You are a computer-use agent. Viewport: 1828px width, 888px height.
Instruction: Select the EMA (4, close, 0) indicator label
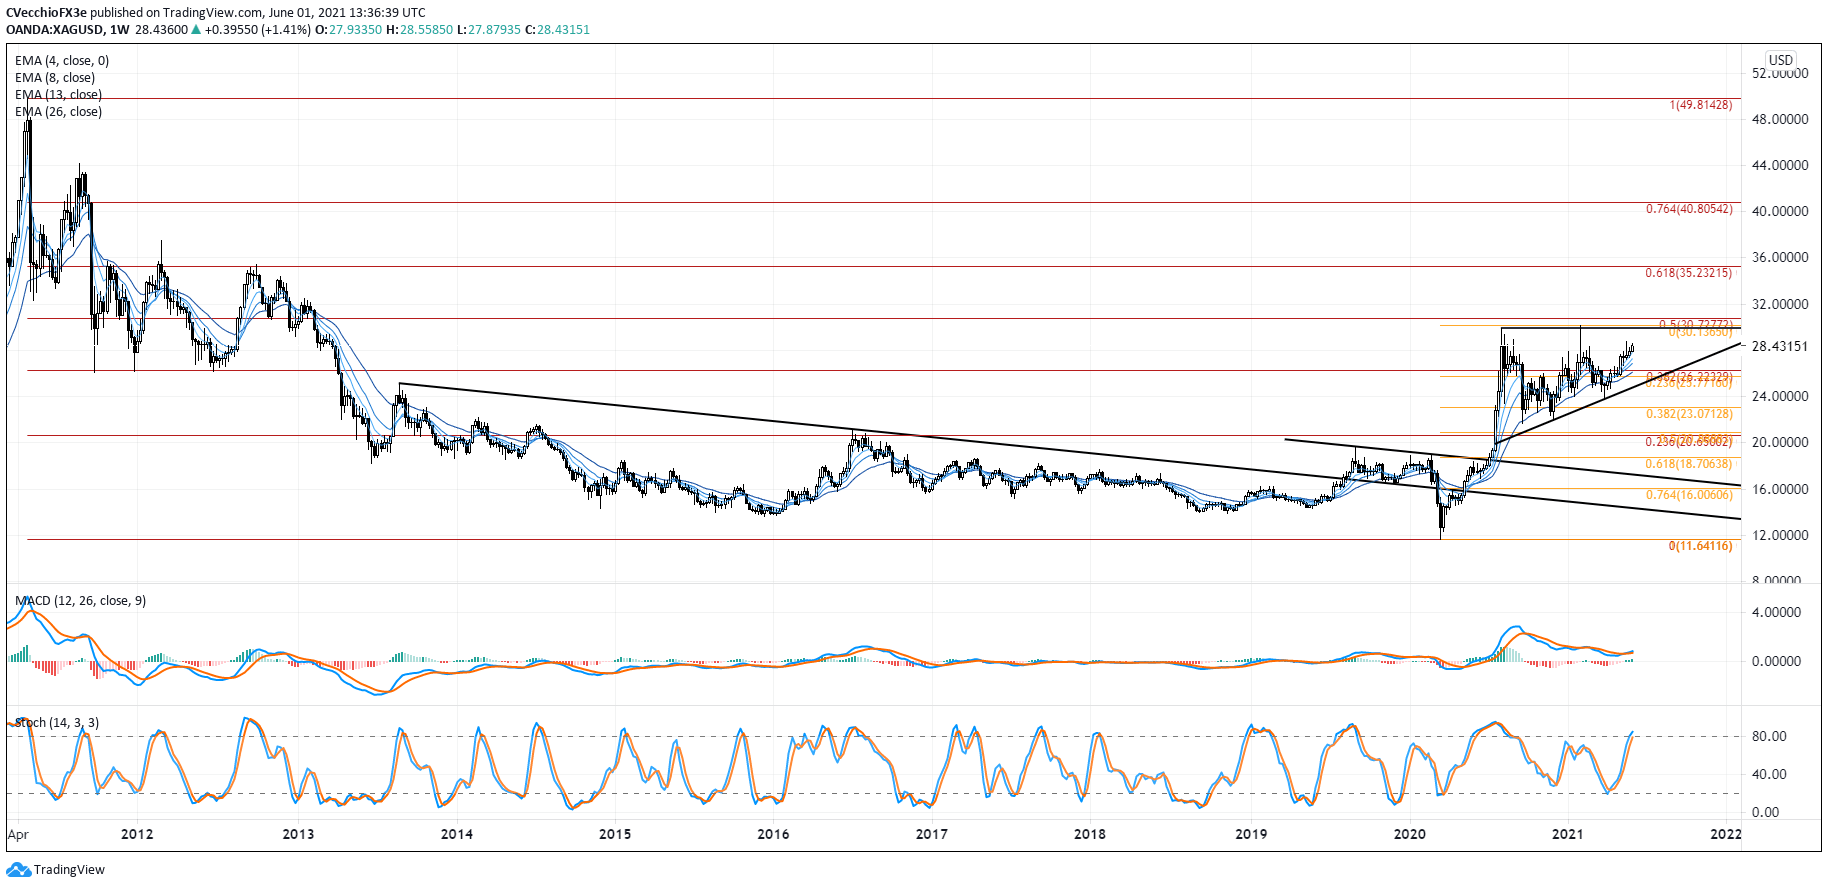click(62, 61)
